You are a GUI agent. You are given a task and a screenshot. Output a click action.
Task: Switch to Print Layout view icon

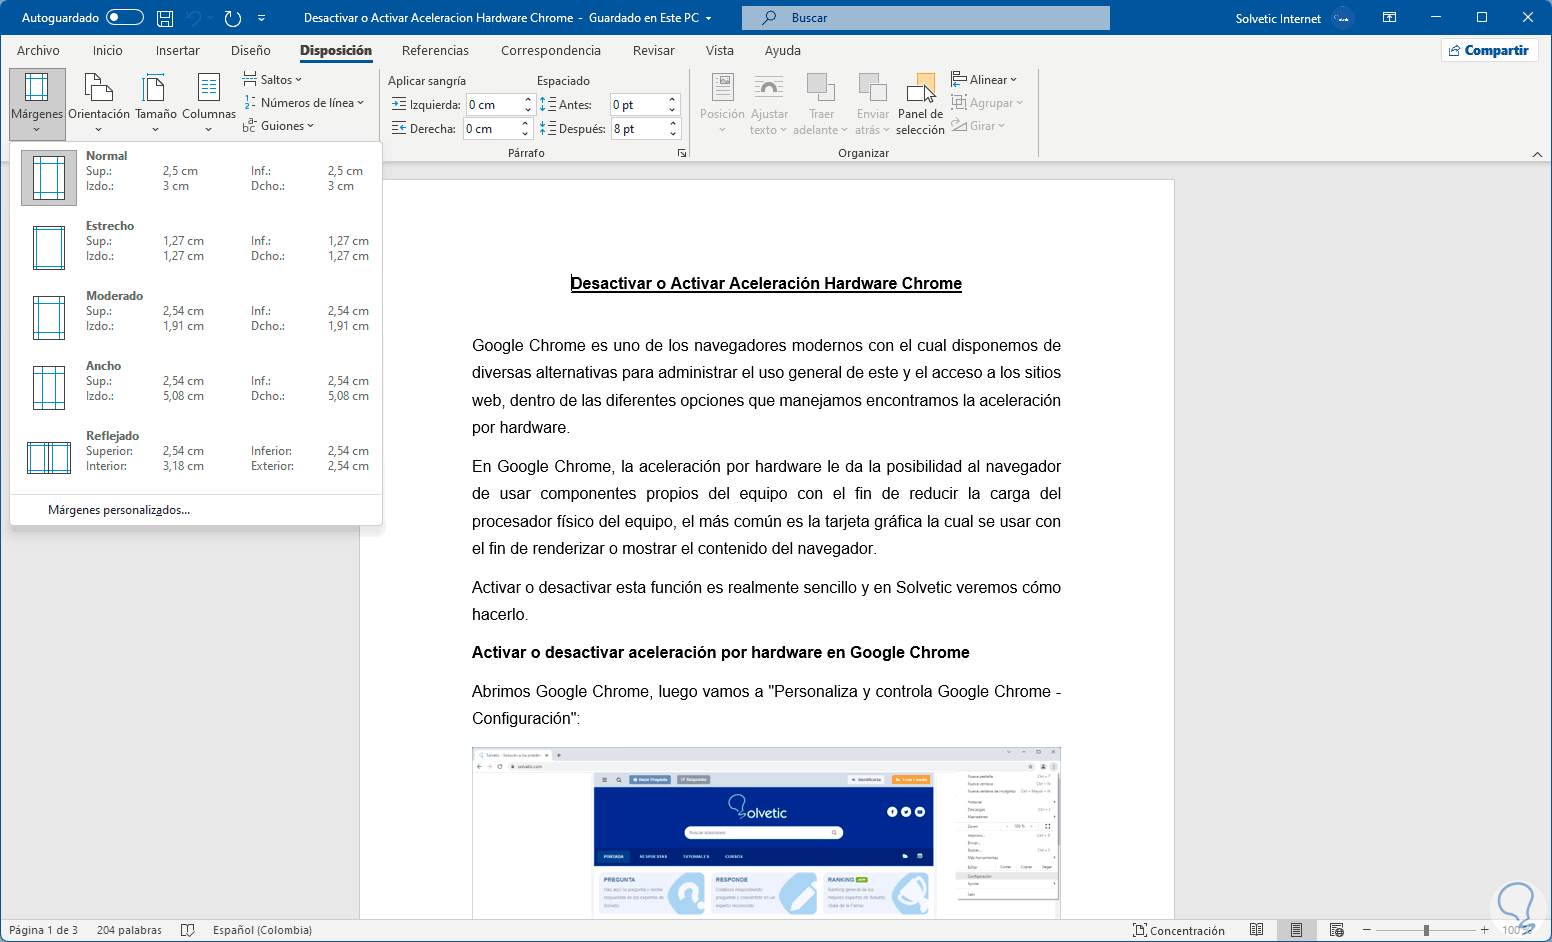(x=1296, y=931)
